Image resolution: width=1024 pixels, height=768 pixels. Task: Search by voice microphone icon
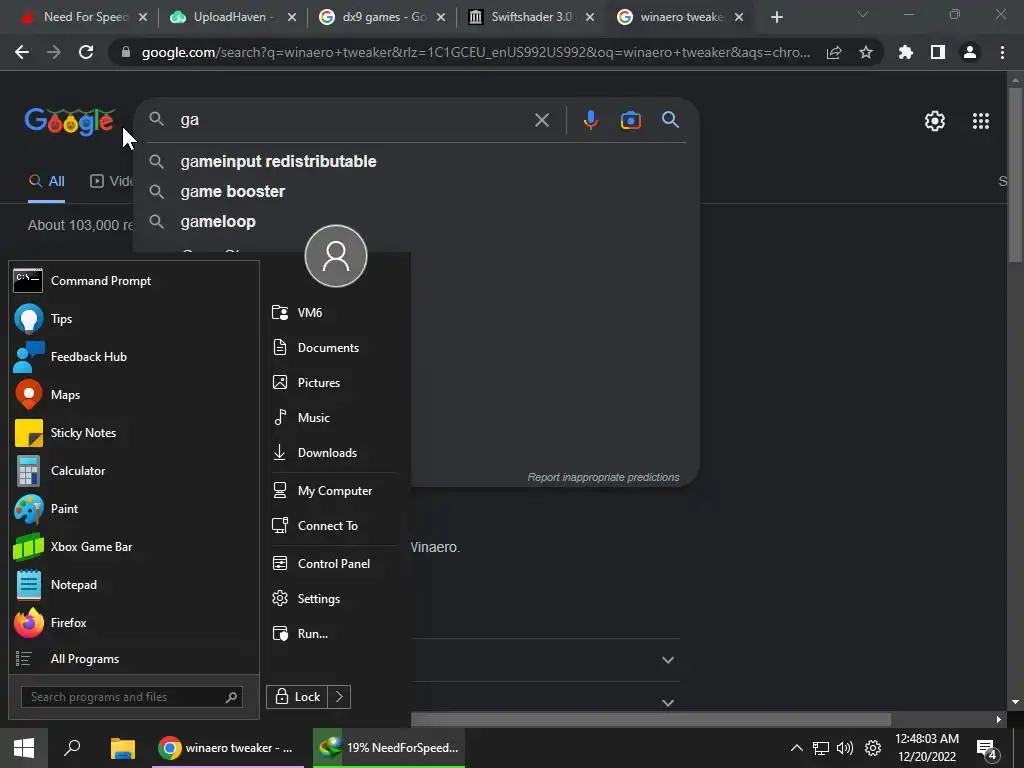590,120
